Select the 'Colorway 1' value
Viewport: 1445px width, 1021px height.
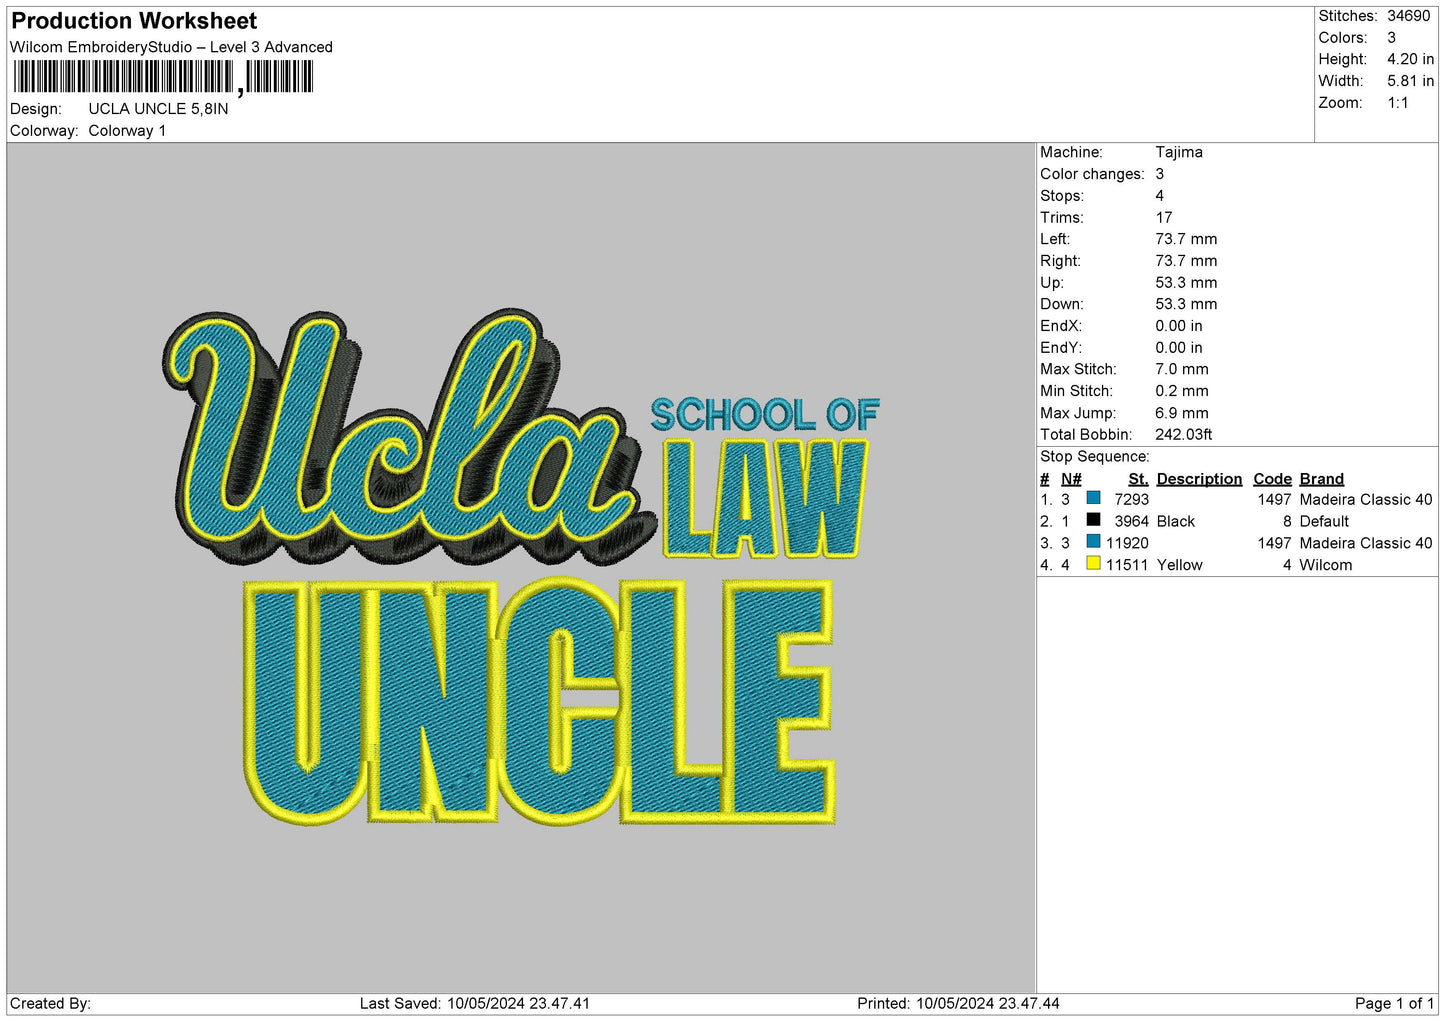(127, 131)
